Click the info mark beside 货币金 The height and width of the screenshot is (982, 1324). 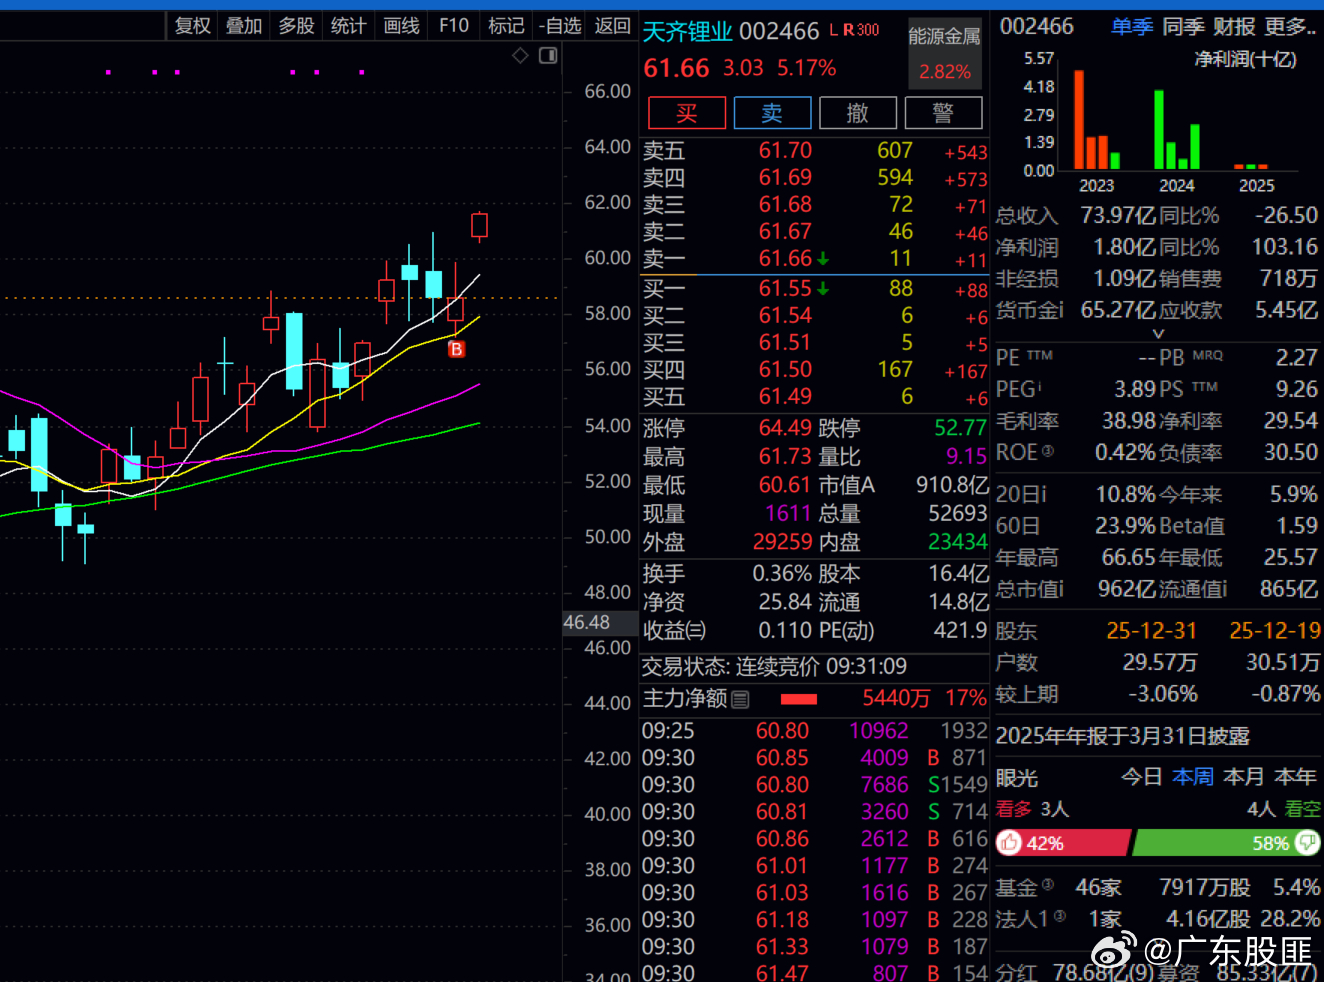[1060, 310]
